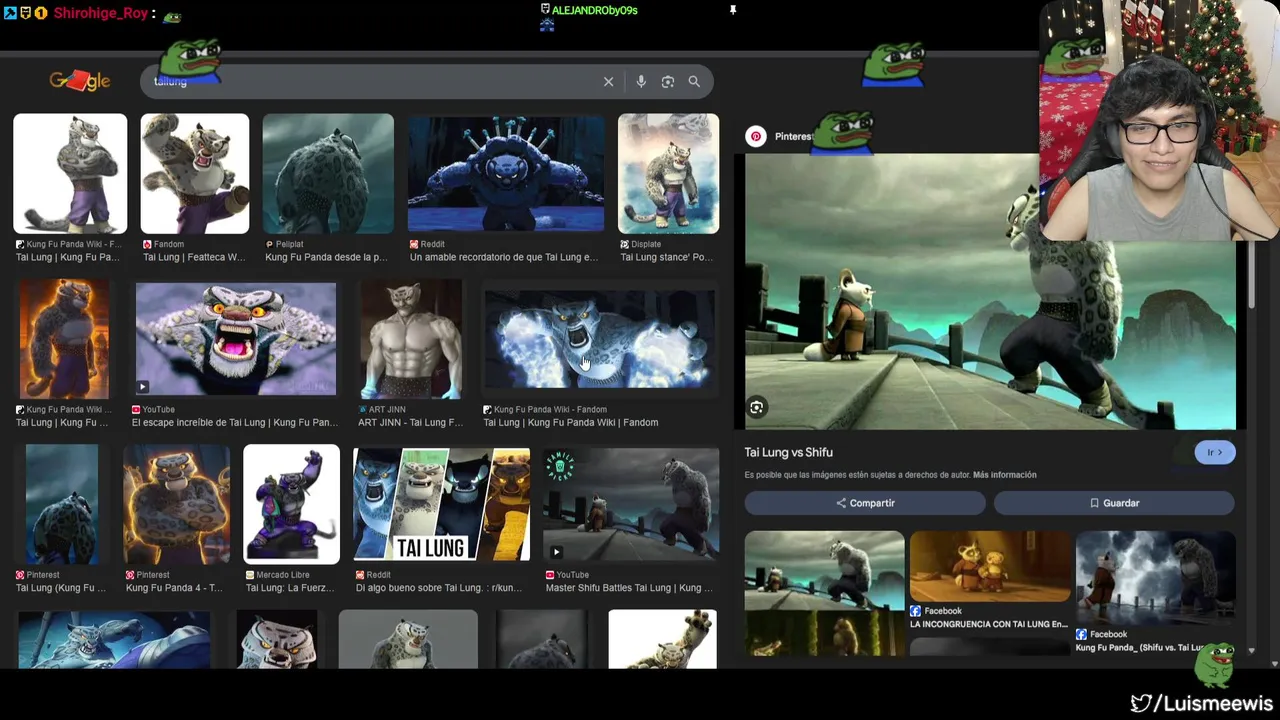Click 'Tai Lung stance' Po...' title

click(x=667, y=257)
